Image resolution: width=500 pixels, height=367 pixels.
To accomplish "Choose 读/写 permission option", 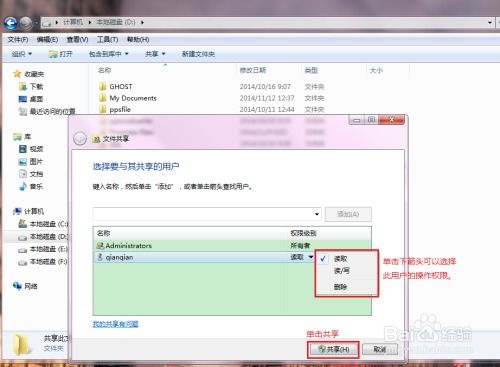I will click(x=342, y=271).
